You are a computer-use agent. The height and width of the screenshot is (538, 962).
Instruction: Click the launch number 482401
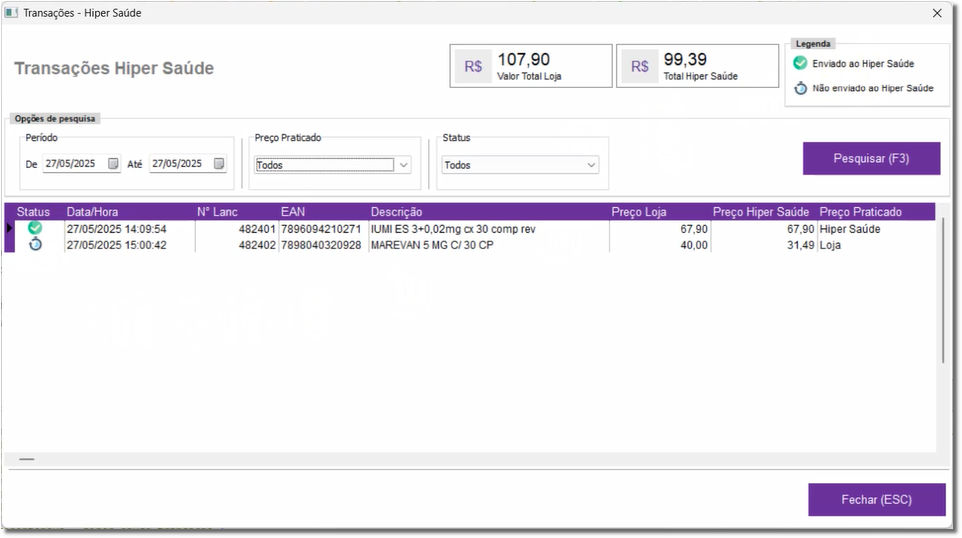(257, 229)
